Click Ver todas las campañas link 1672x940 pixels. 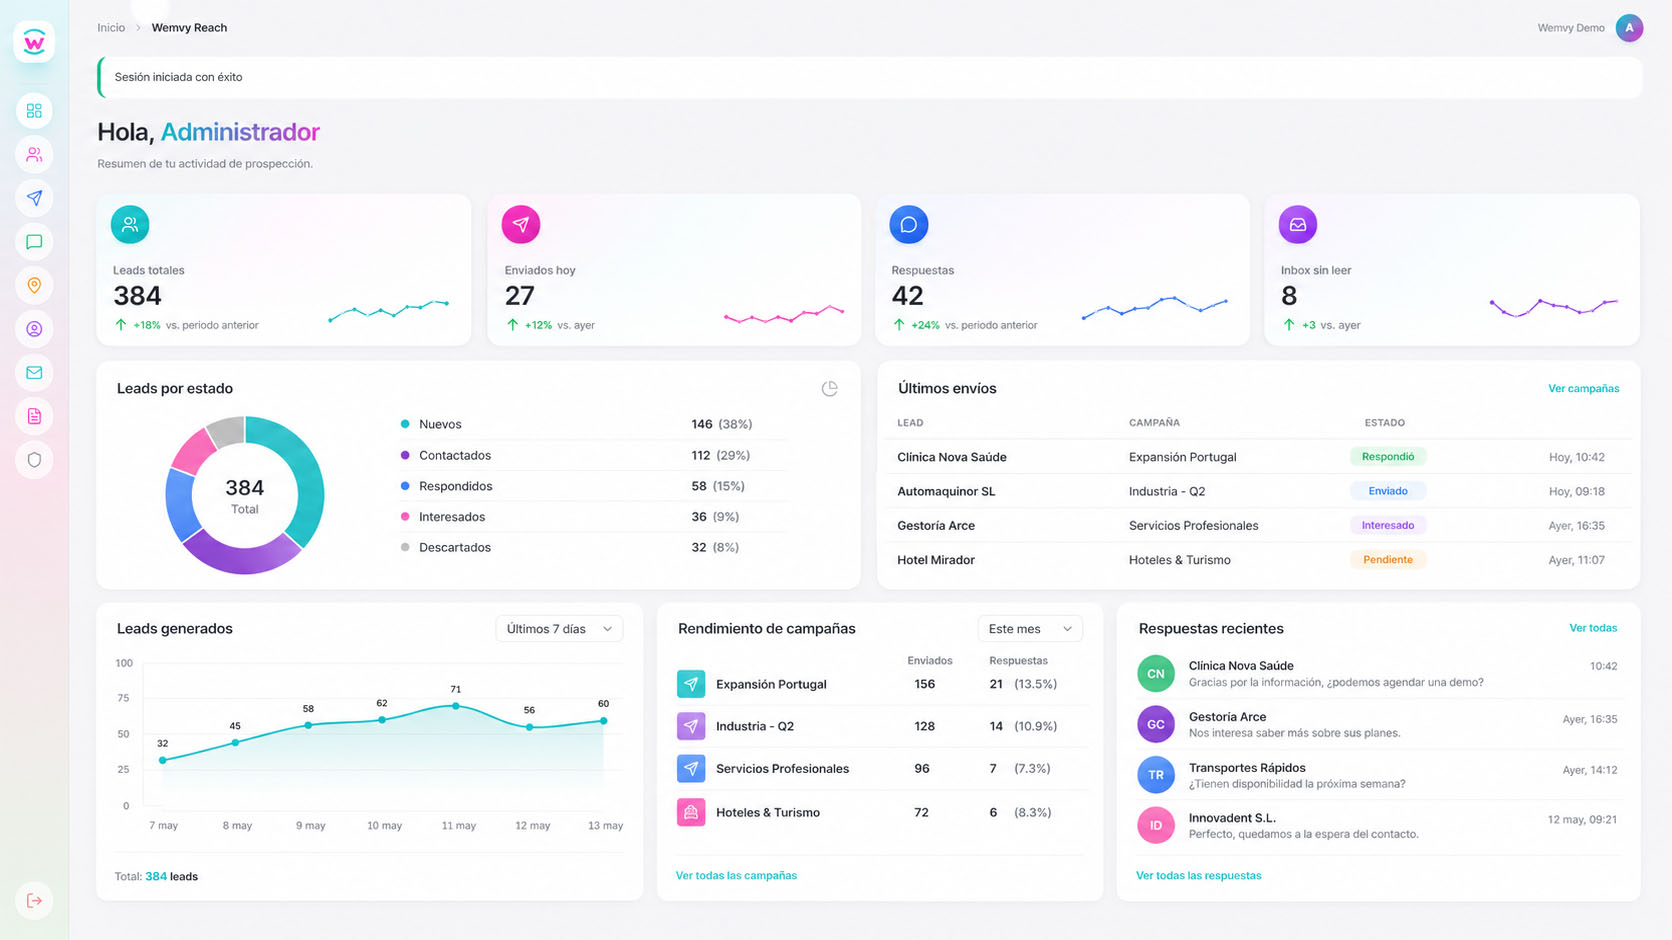pos(736,875)
